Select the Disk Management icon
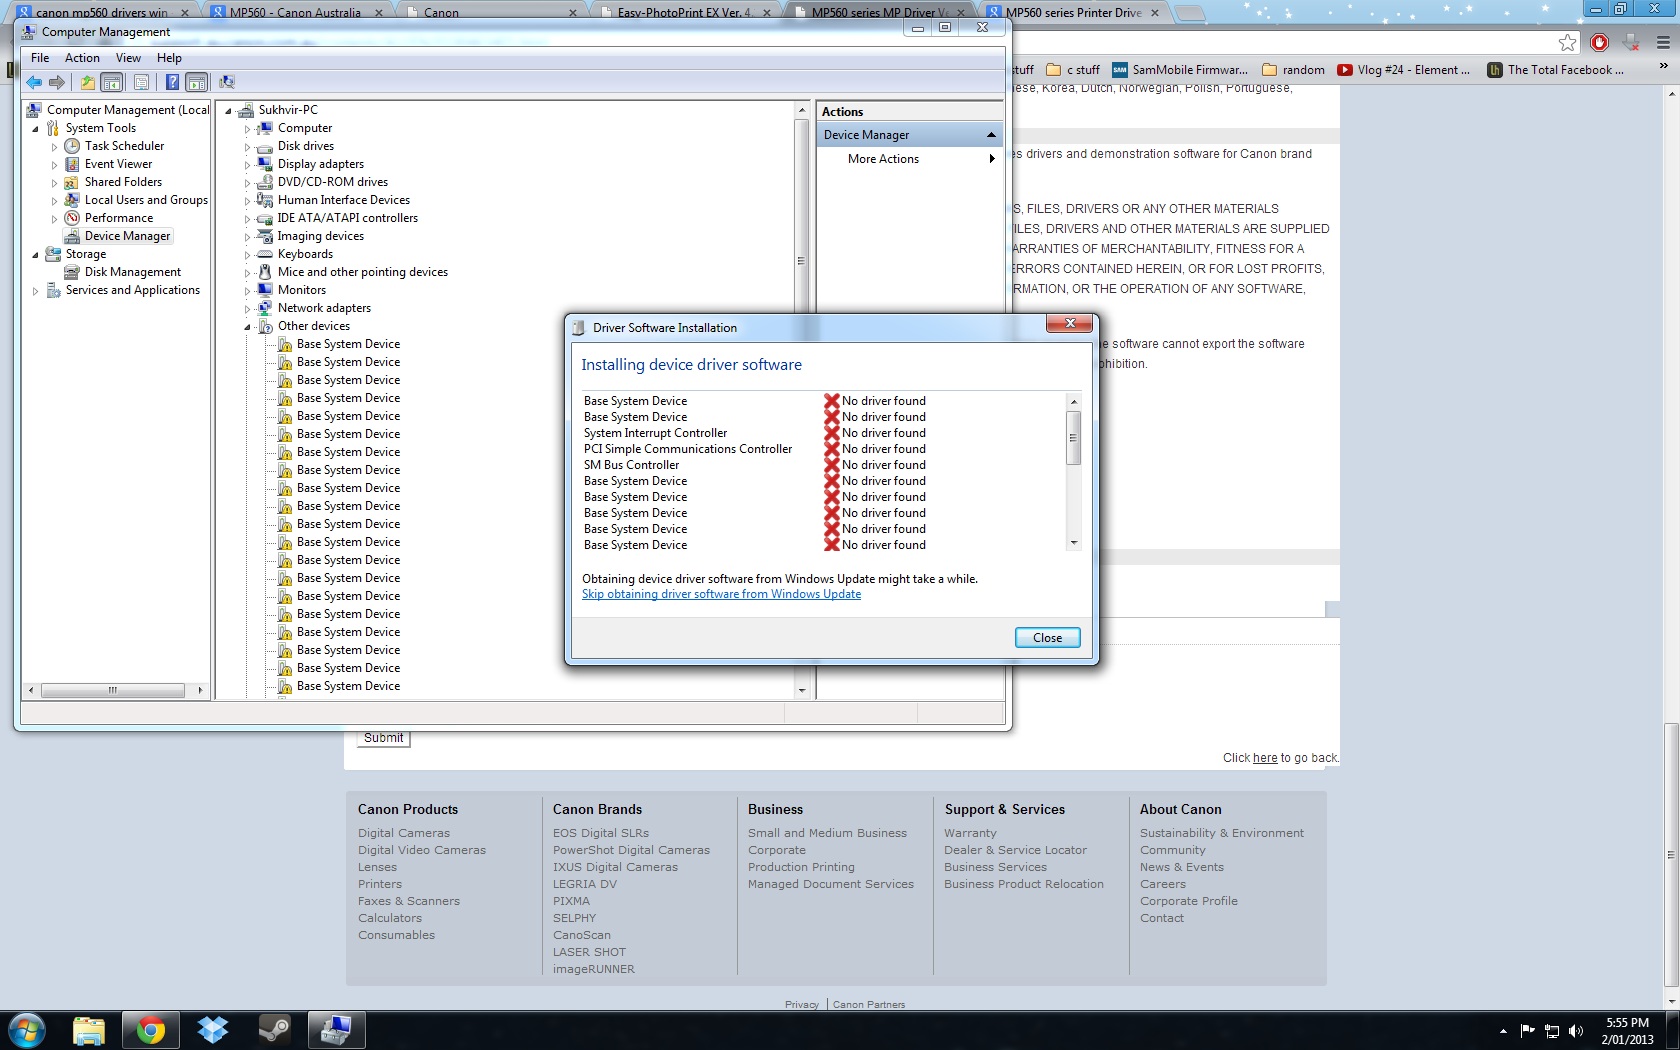This screenshot has height=1050, width=1680. 72,272
